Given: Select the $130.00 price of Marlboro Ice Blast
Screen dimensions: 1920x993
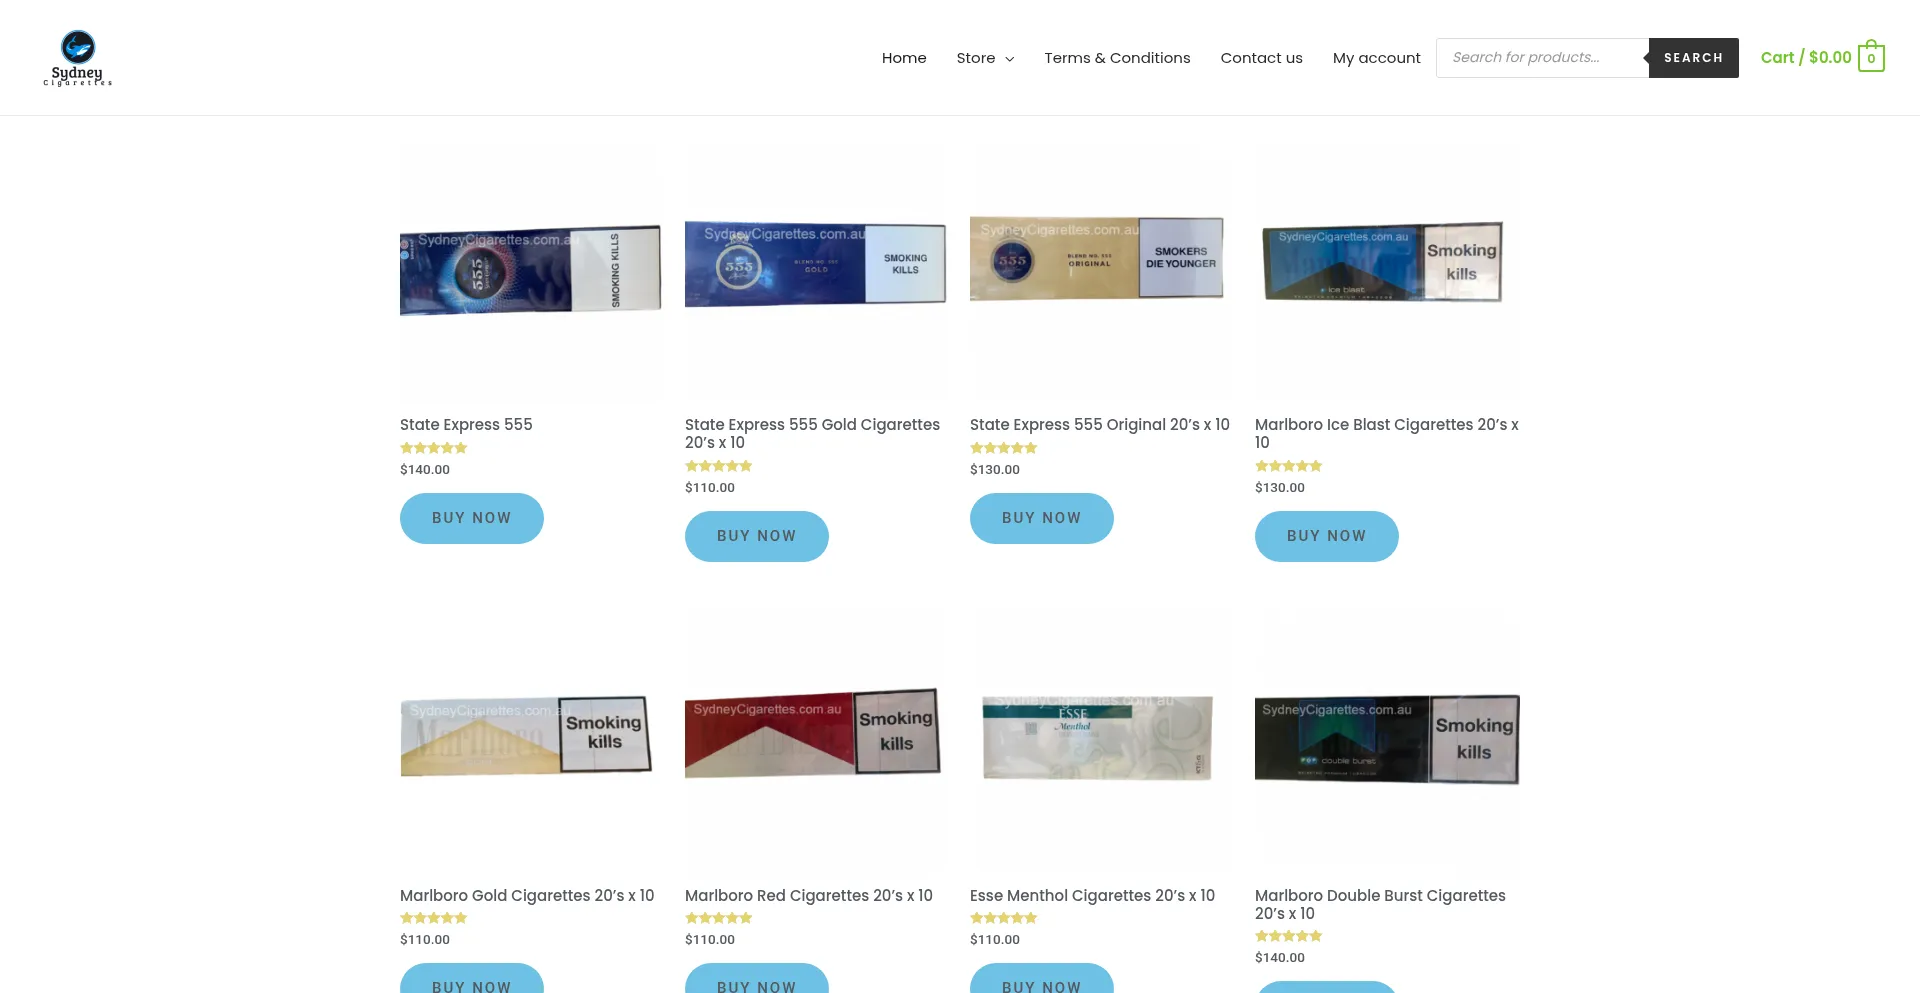Looking at the screenshot, I should [1280, 488].
